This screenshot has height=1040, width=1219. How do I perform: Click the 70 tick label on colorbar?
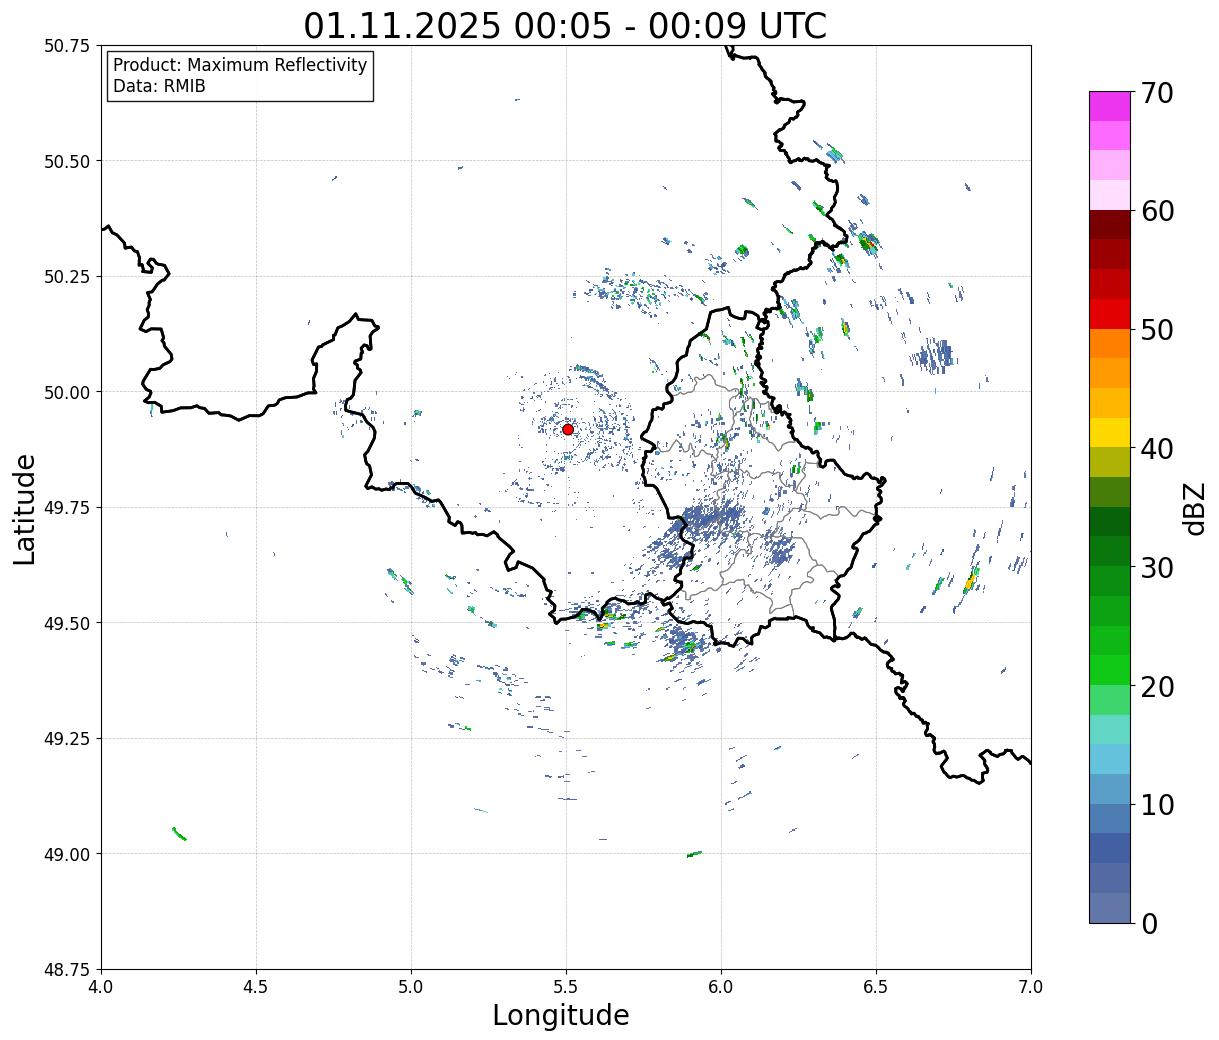click(x=1158, y=93)
